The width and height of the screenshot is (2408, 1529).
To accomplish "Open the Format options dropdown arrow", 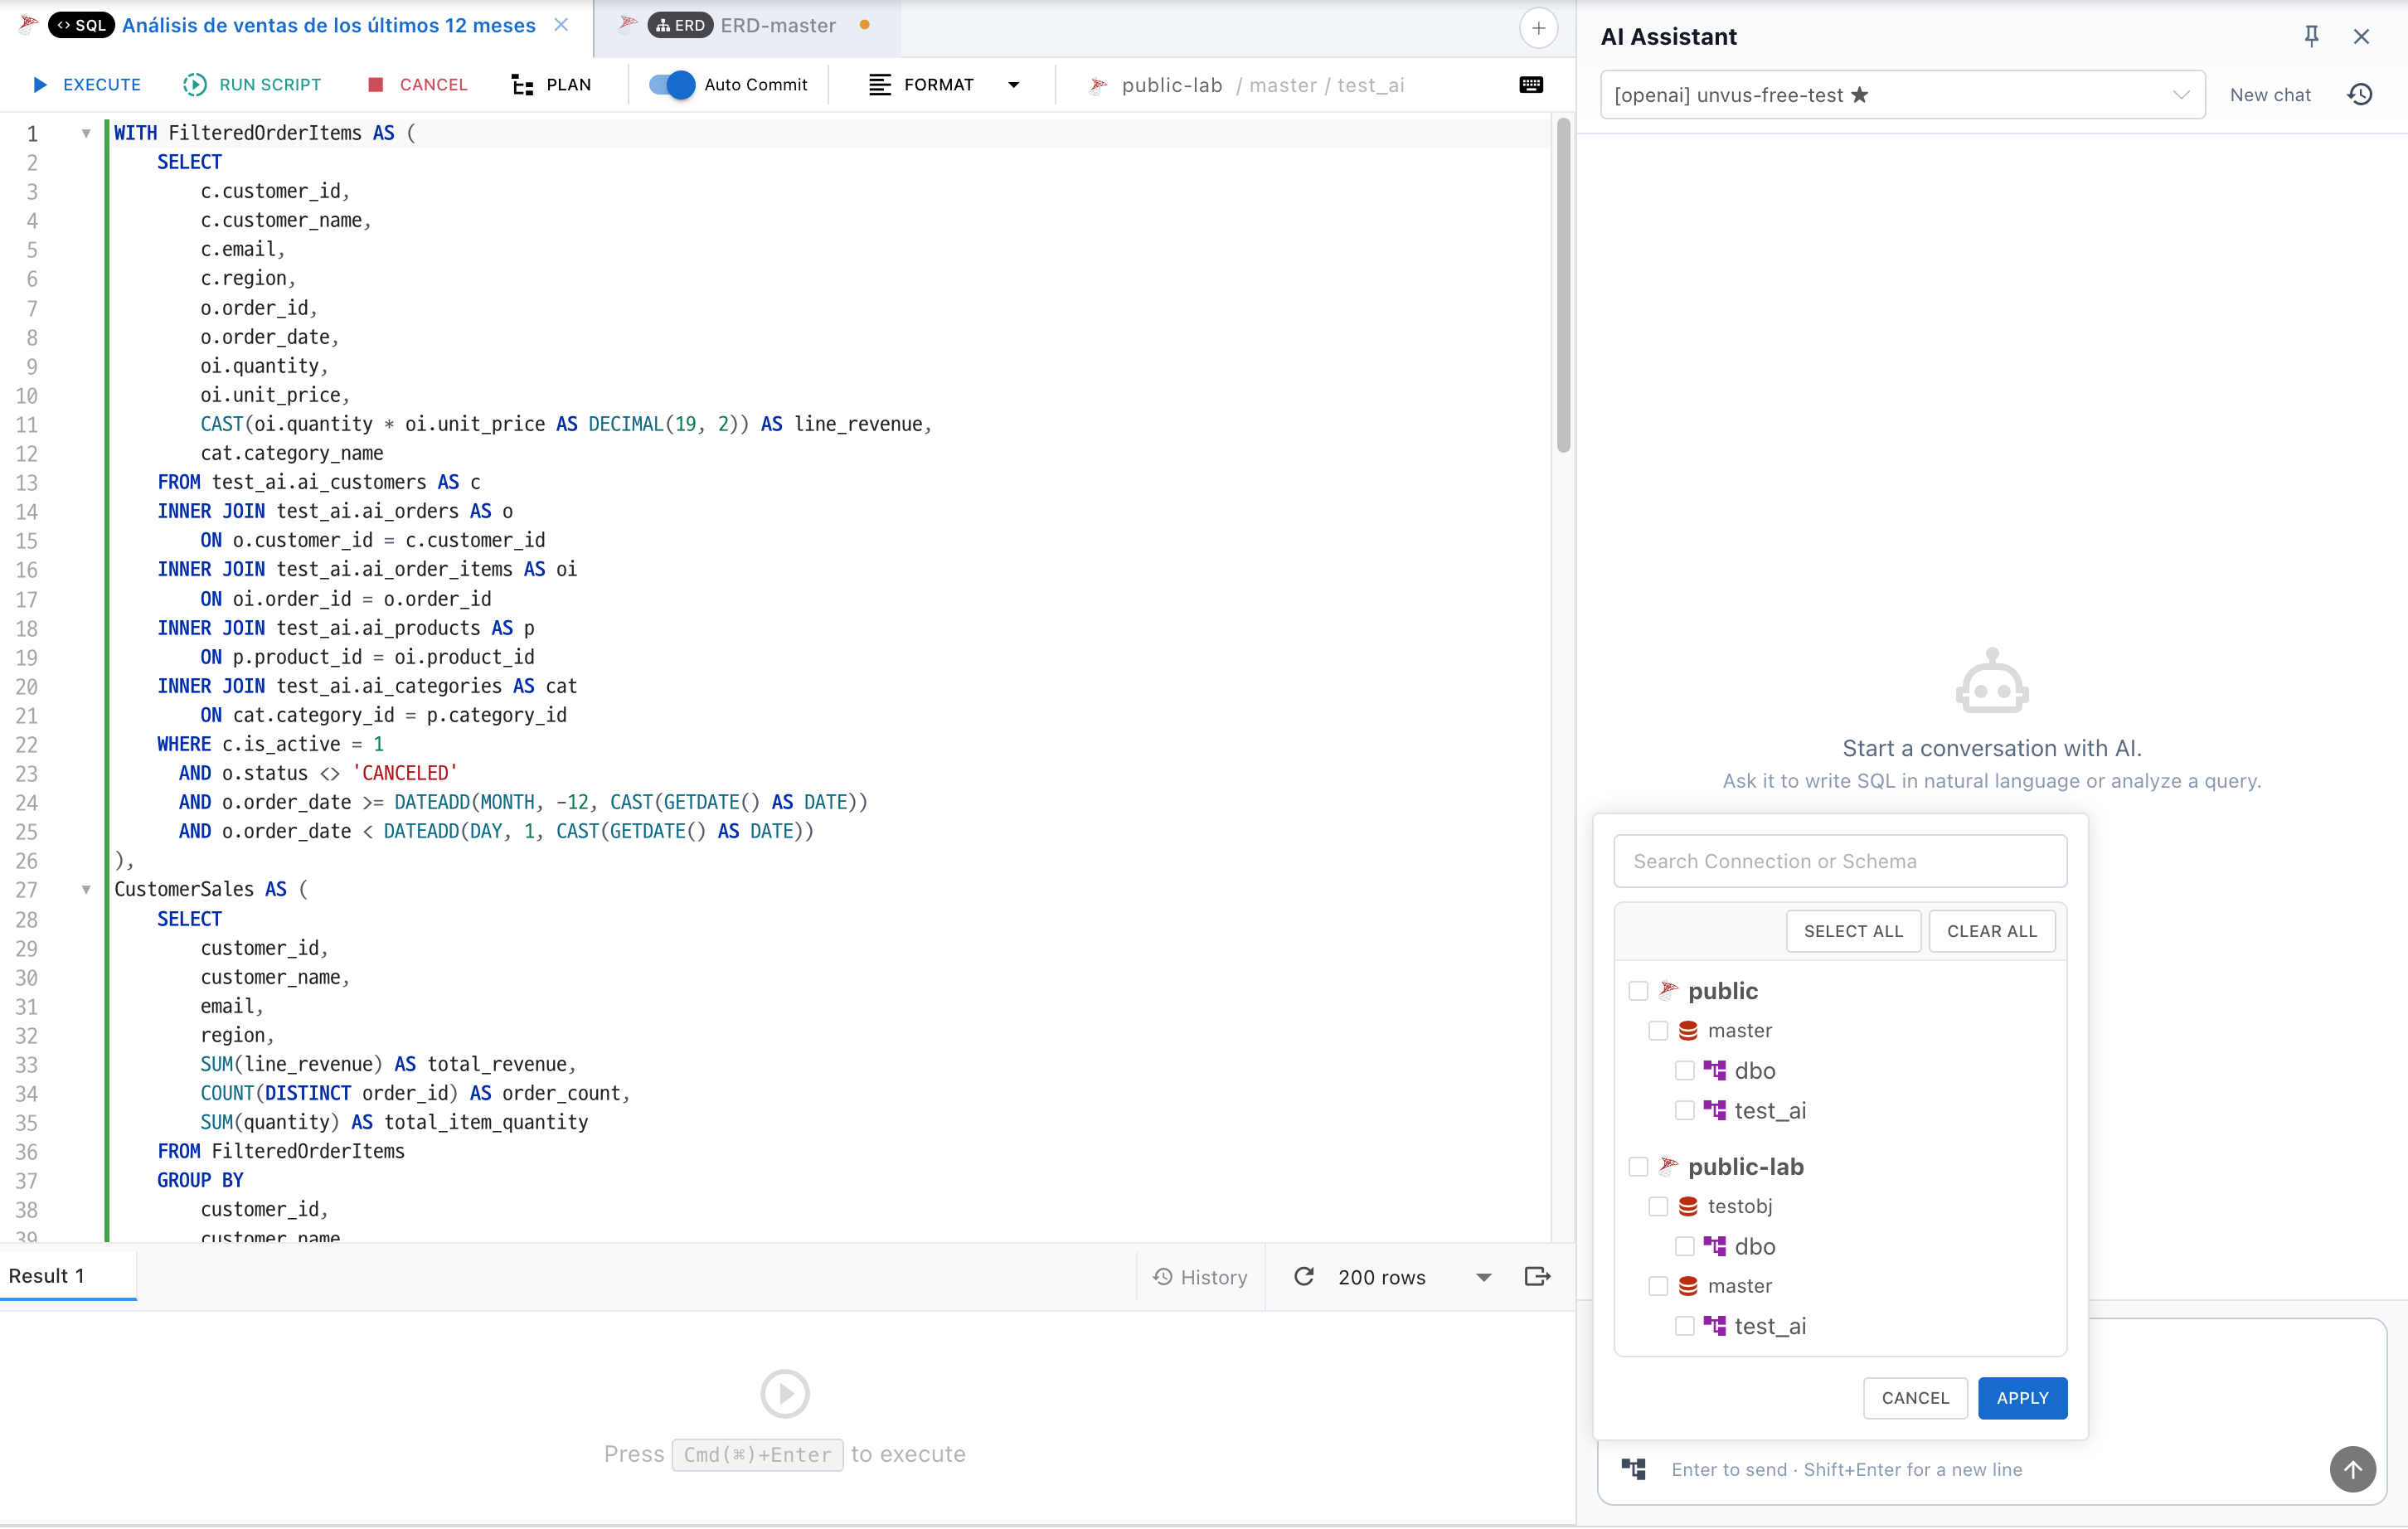I will tap(1014, 85).
